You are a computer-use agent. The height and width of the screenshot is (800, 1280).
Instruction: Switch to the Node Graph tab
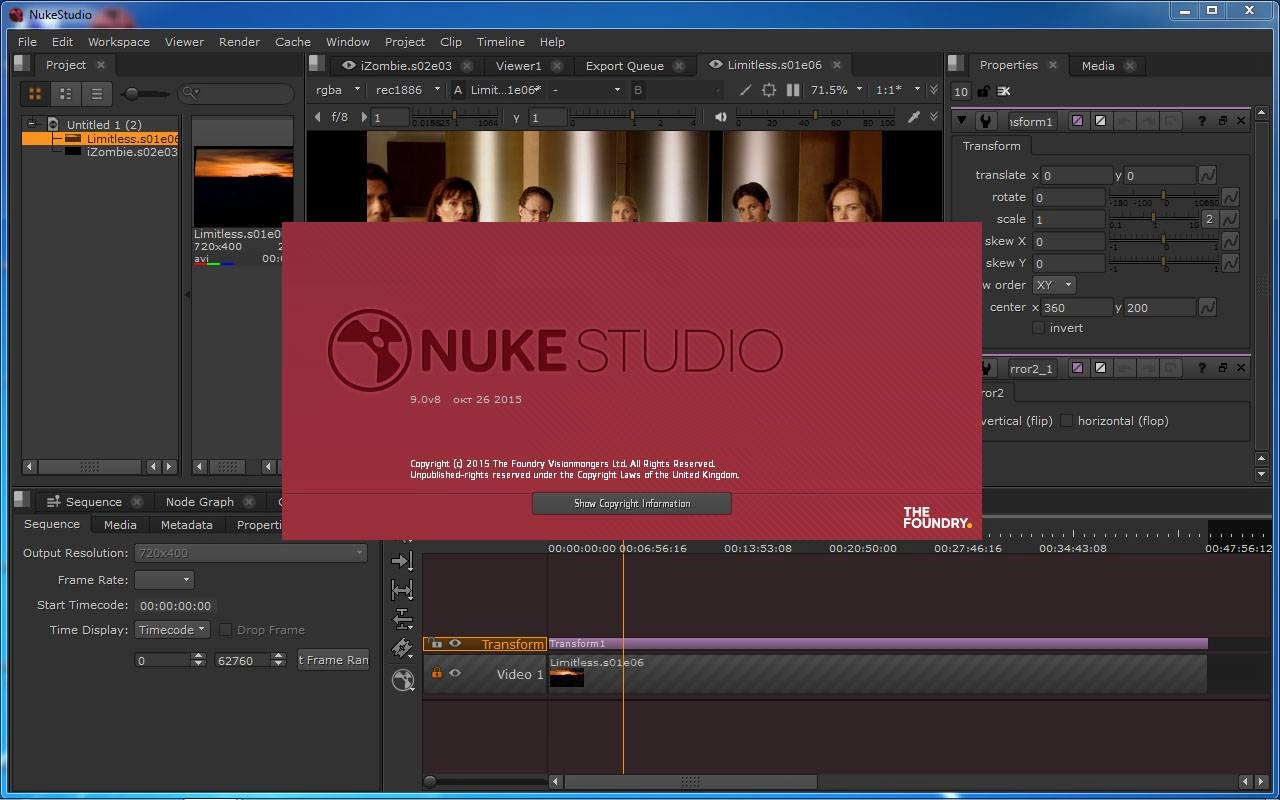pos(199,502)
